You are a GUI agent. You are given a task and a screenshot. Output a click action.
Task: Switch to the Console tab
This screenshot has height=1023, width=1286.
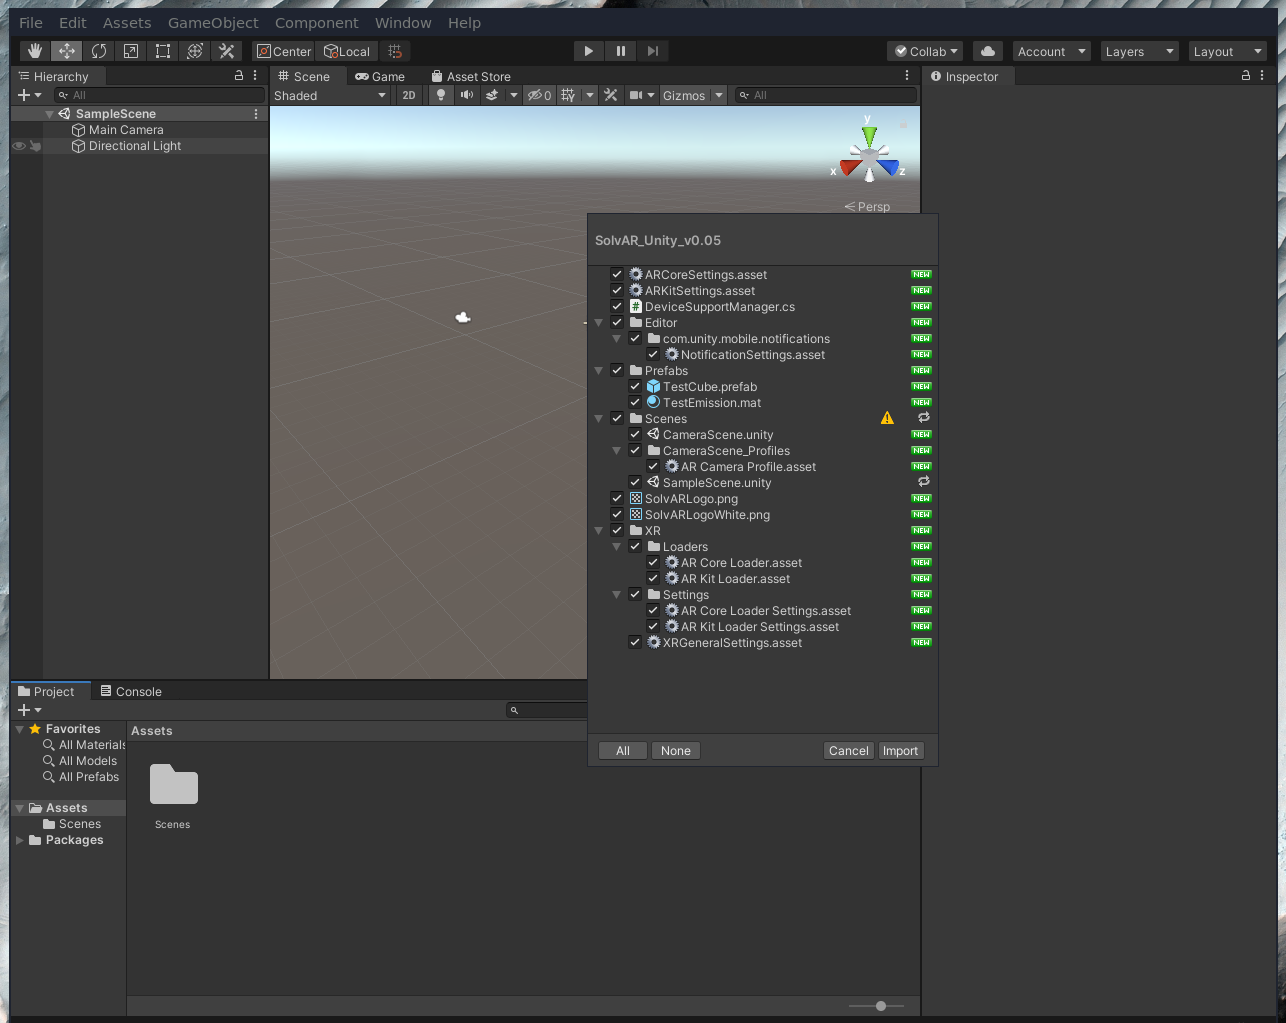point(131,691)
